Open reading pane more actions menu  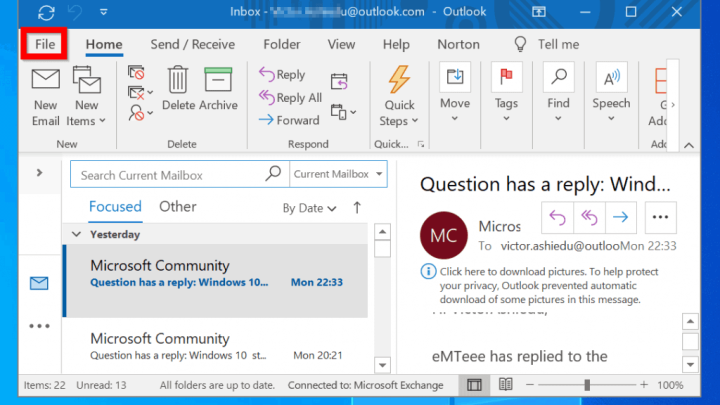tap(660, 217)
